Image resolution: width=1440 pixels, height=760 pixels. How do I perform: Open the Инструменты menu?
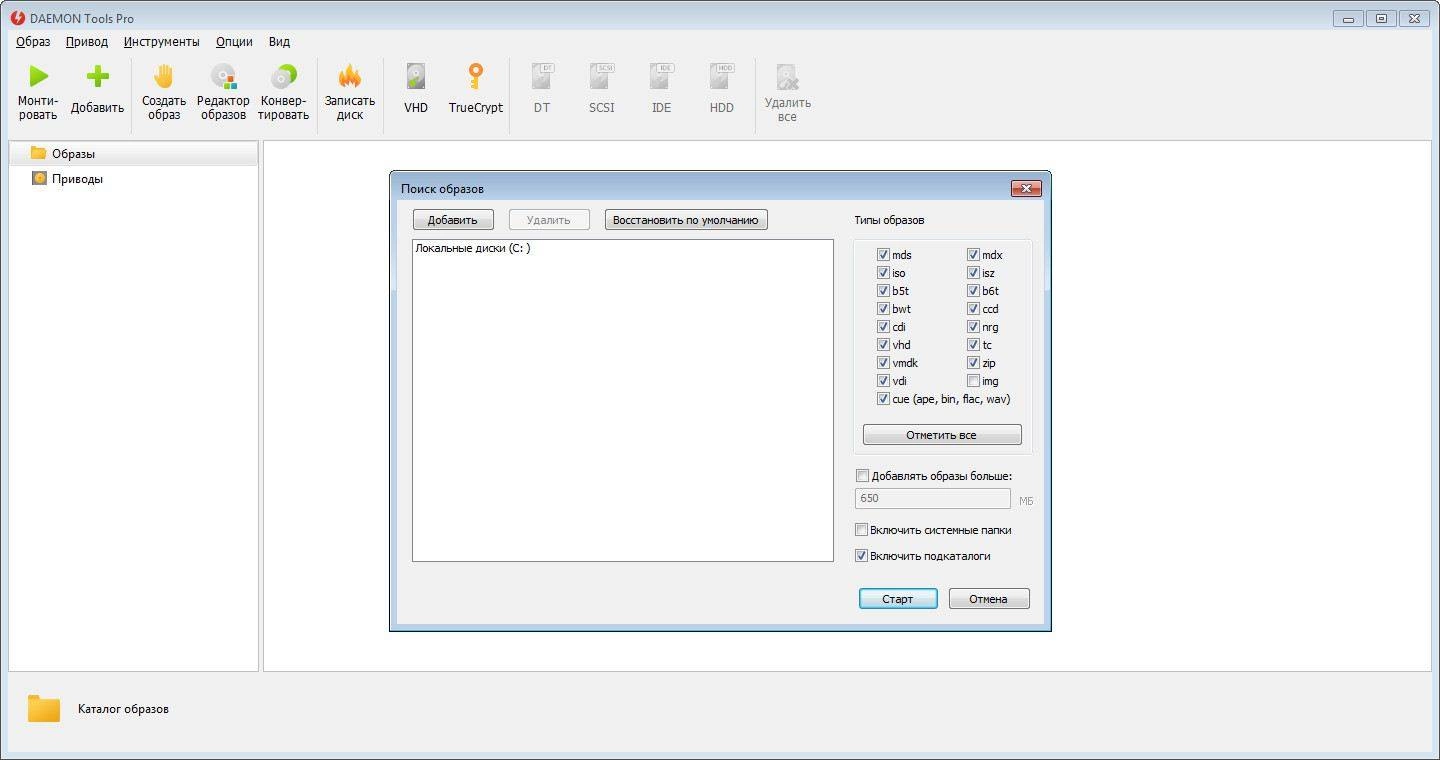point(162,42)
